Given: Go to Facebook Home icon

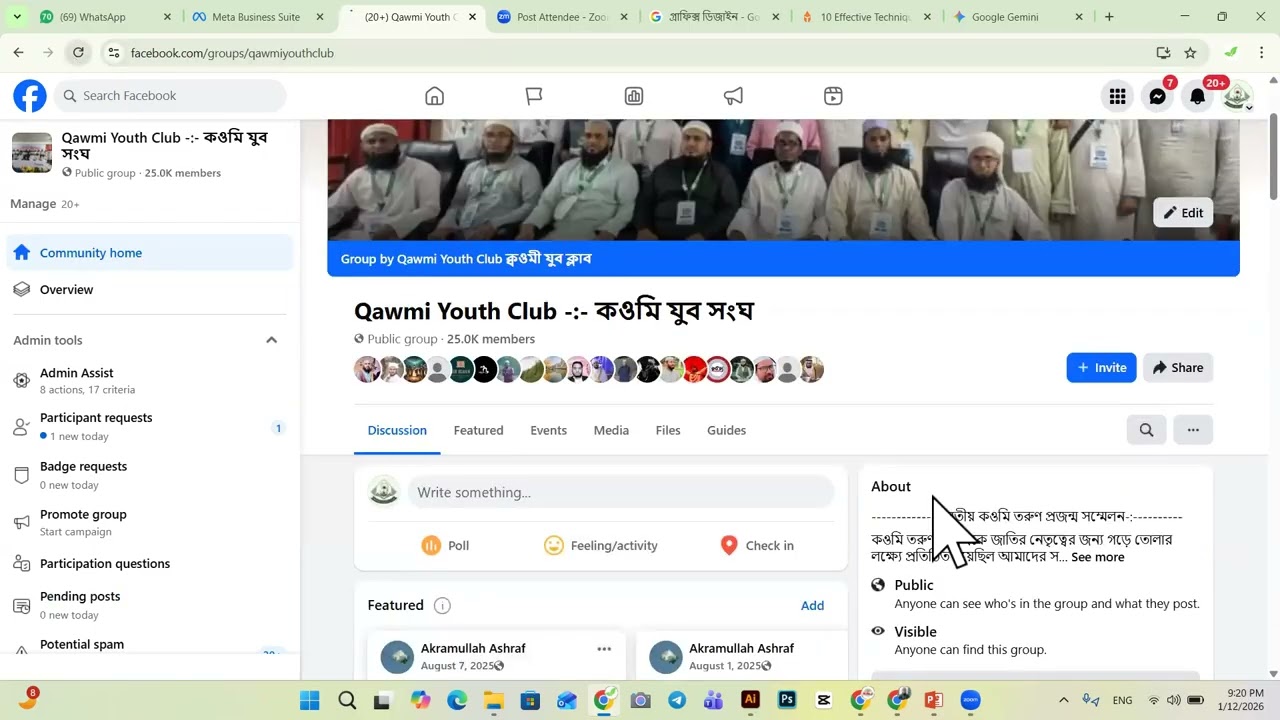Looking at the screenshot, I should tap(434, 96).
